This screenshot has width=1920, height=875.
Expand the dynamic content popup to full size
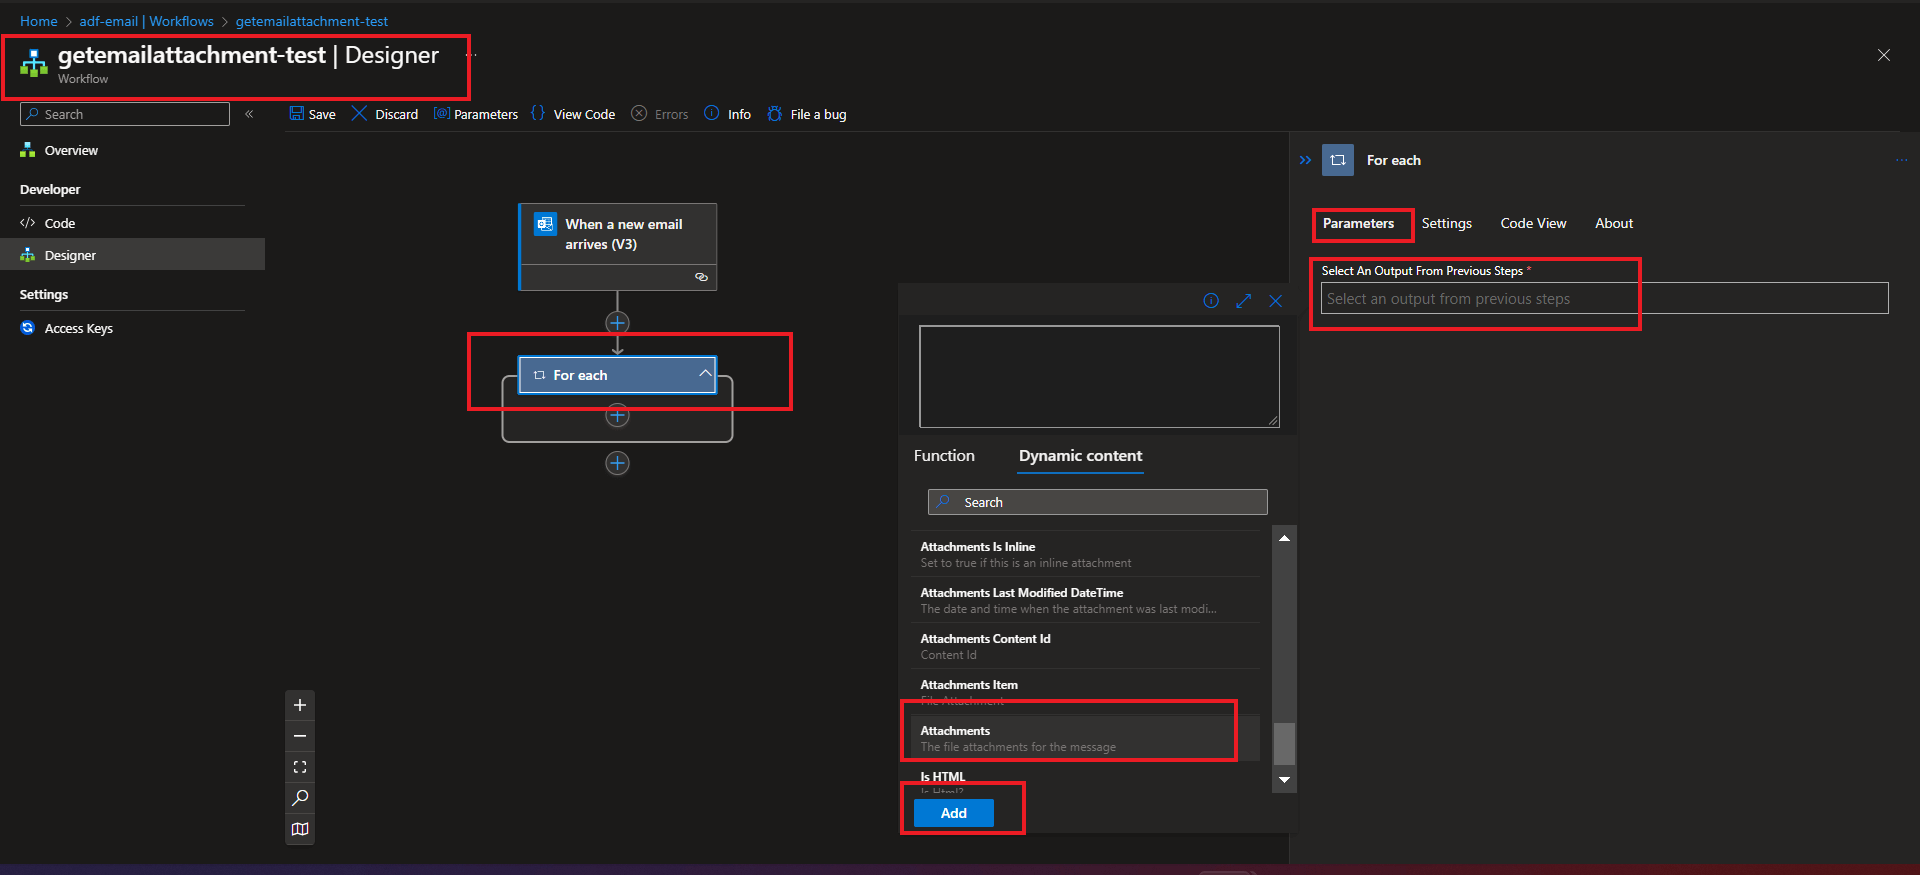pos(1243,301)
